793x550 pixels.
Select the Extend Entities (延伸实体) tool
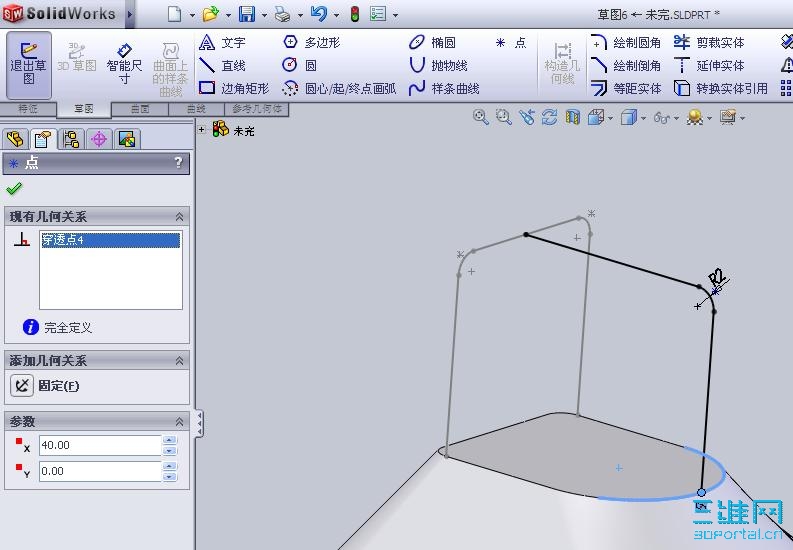pos(709,65)
